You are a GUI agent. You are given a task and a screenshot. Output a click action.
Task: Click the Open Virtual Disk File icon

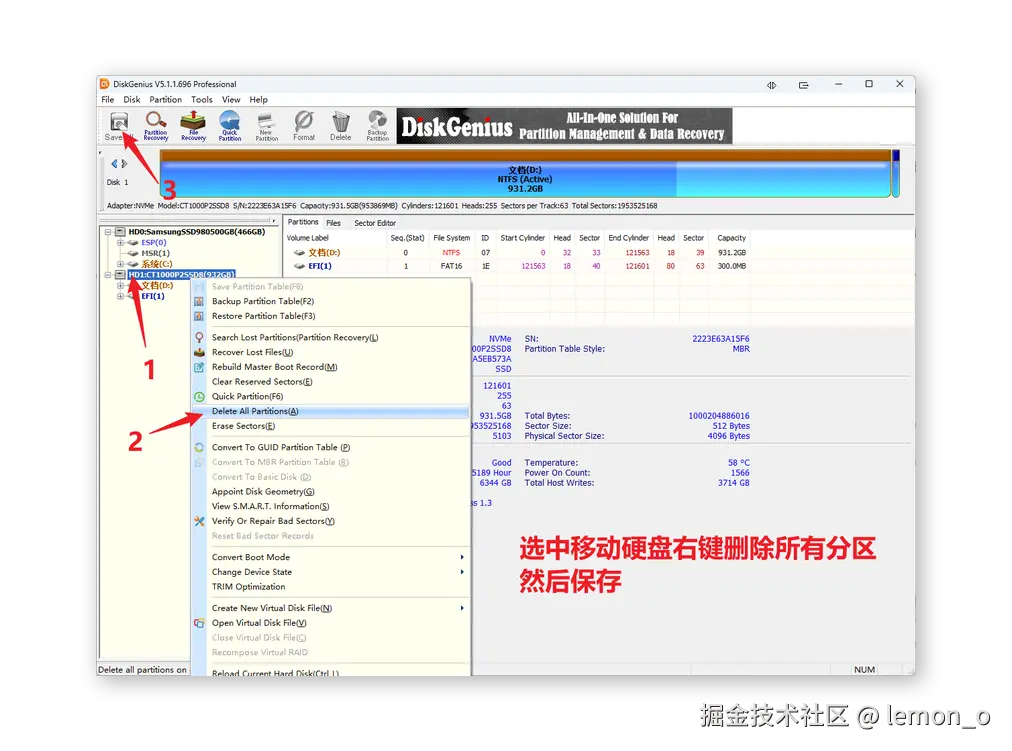199,623
